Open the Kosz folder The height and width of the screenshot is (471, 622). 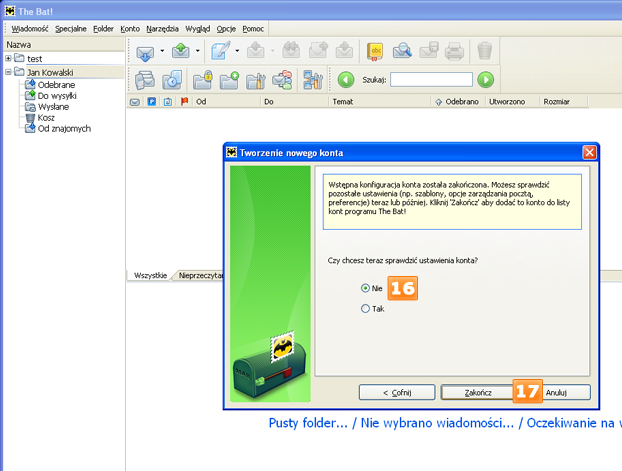(x=46, y=118)
